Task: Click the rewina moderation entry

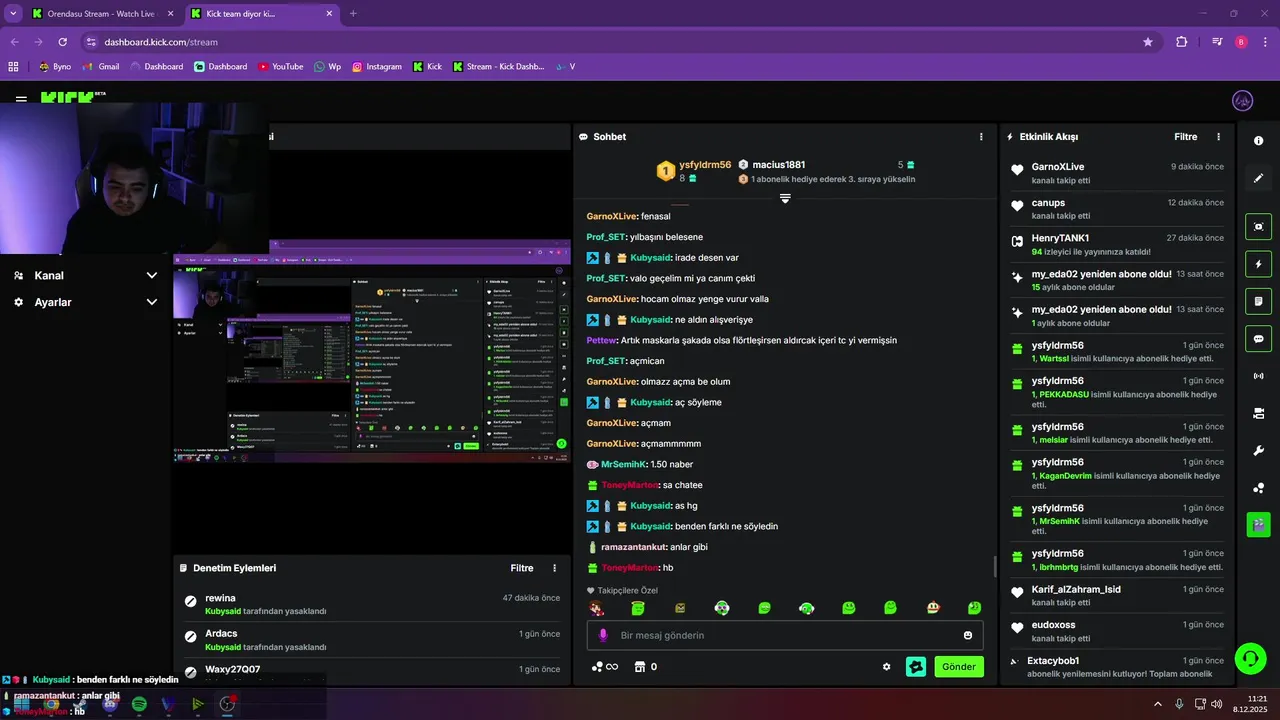Action: pos(372,604)
